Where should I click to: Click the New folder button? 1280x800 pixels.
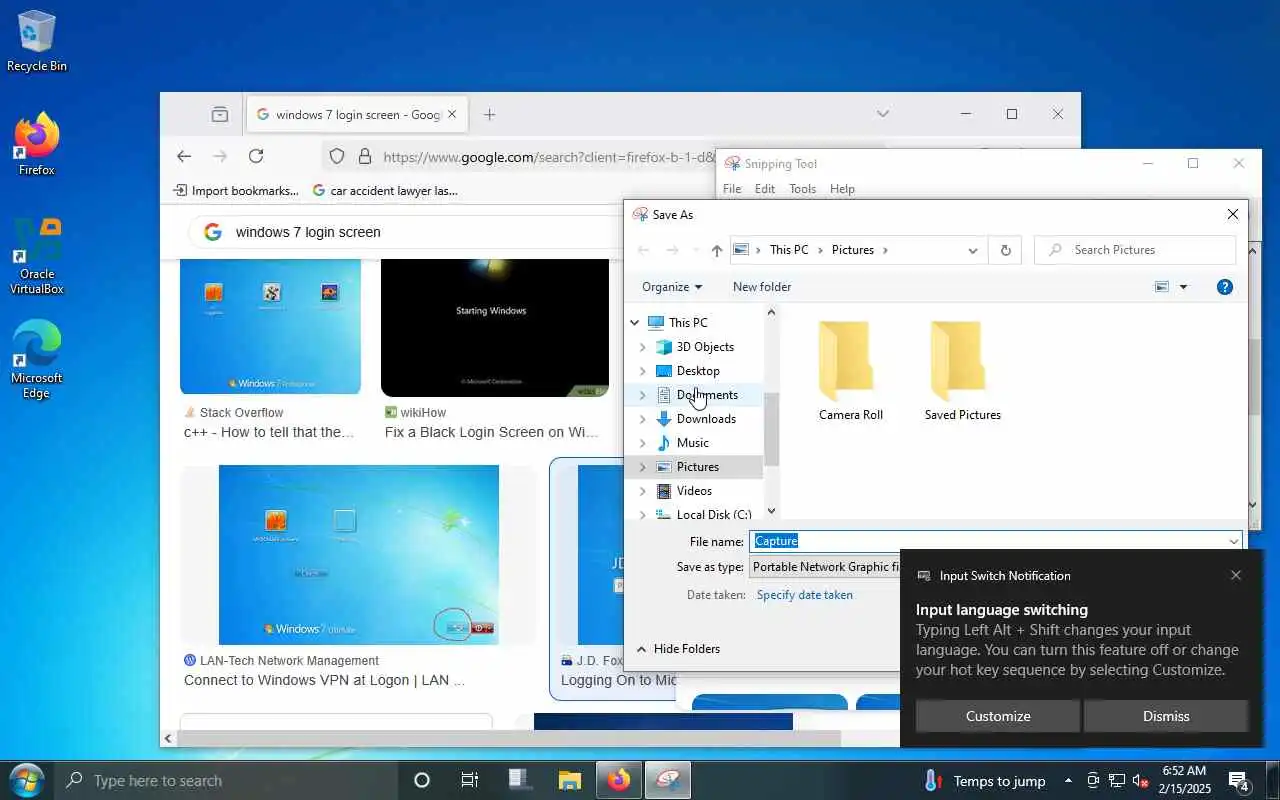click(762, 287)
